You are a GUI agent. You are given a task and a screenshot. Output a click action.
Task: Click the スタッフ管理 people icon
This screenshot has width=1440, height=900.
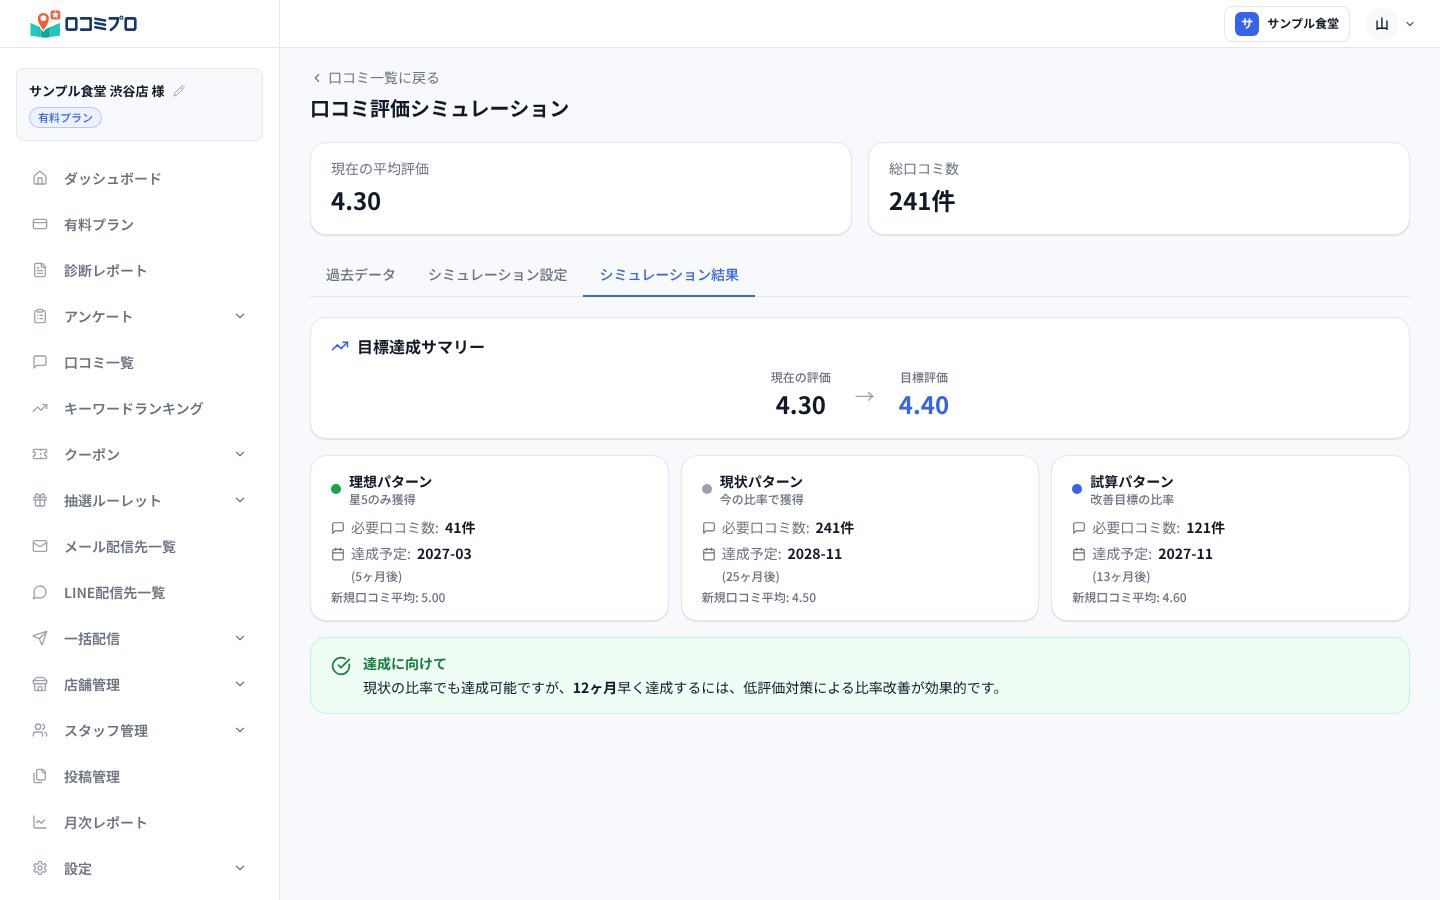40,730
